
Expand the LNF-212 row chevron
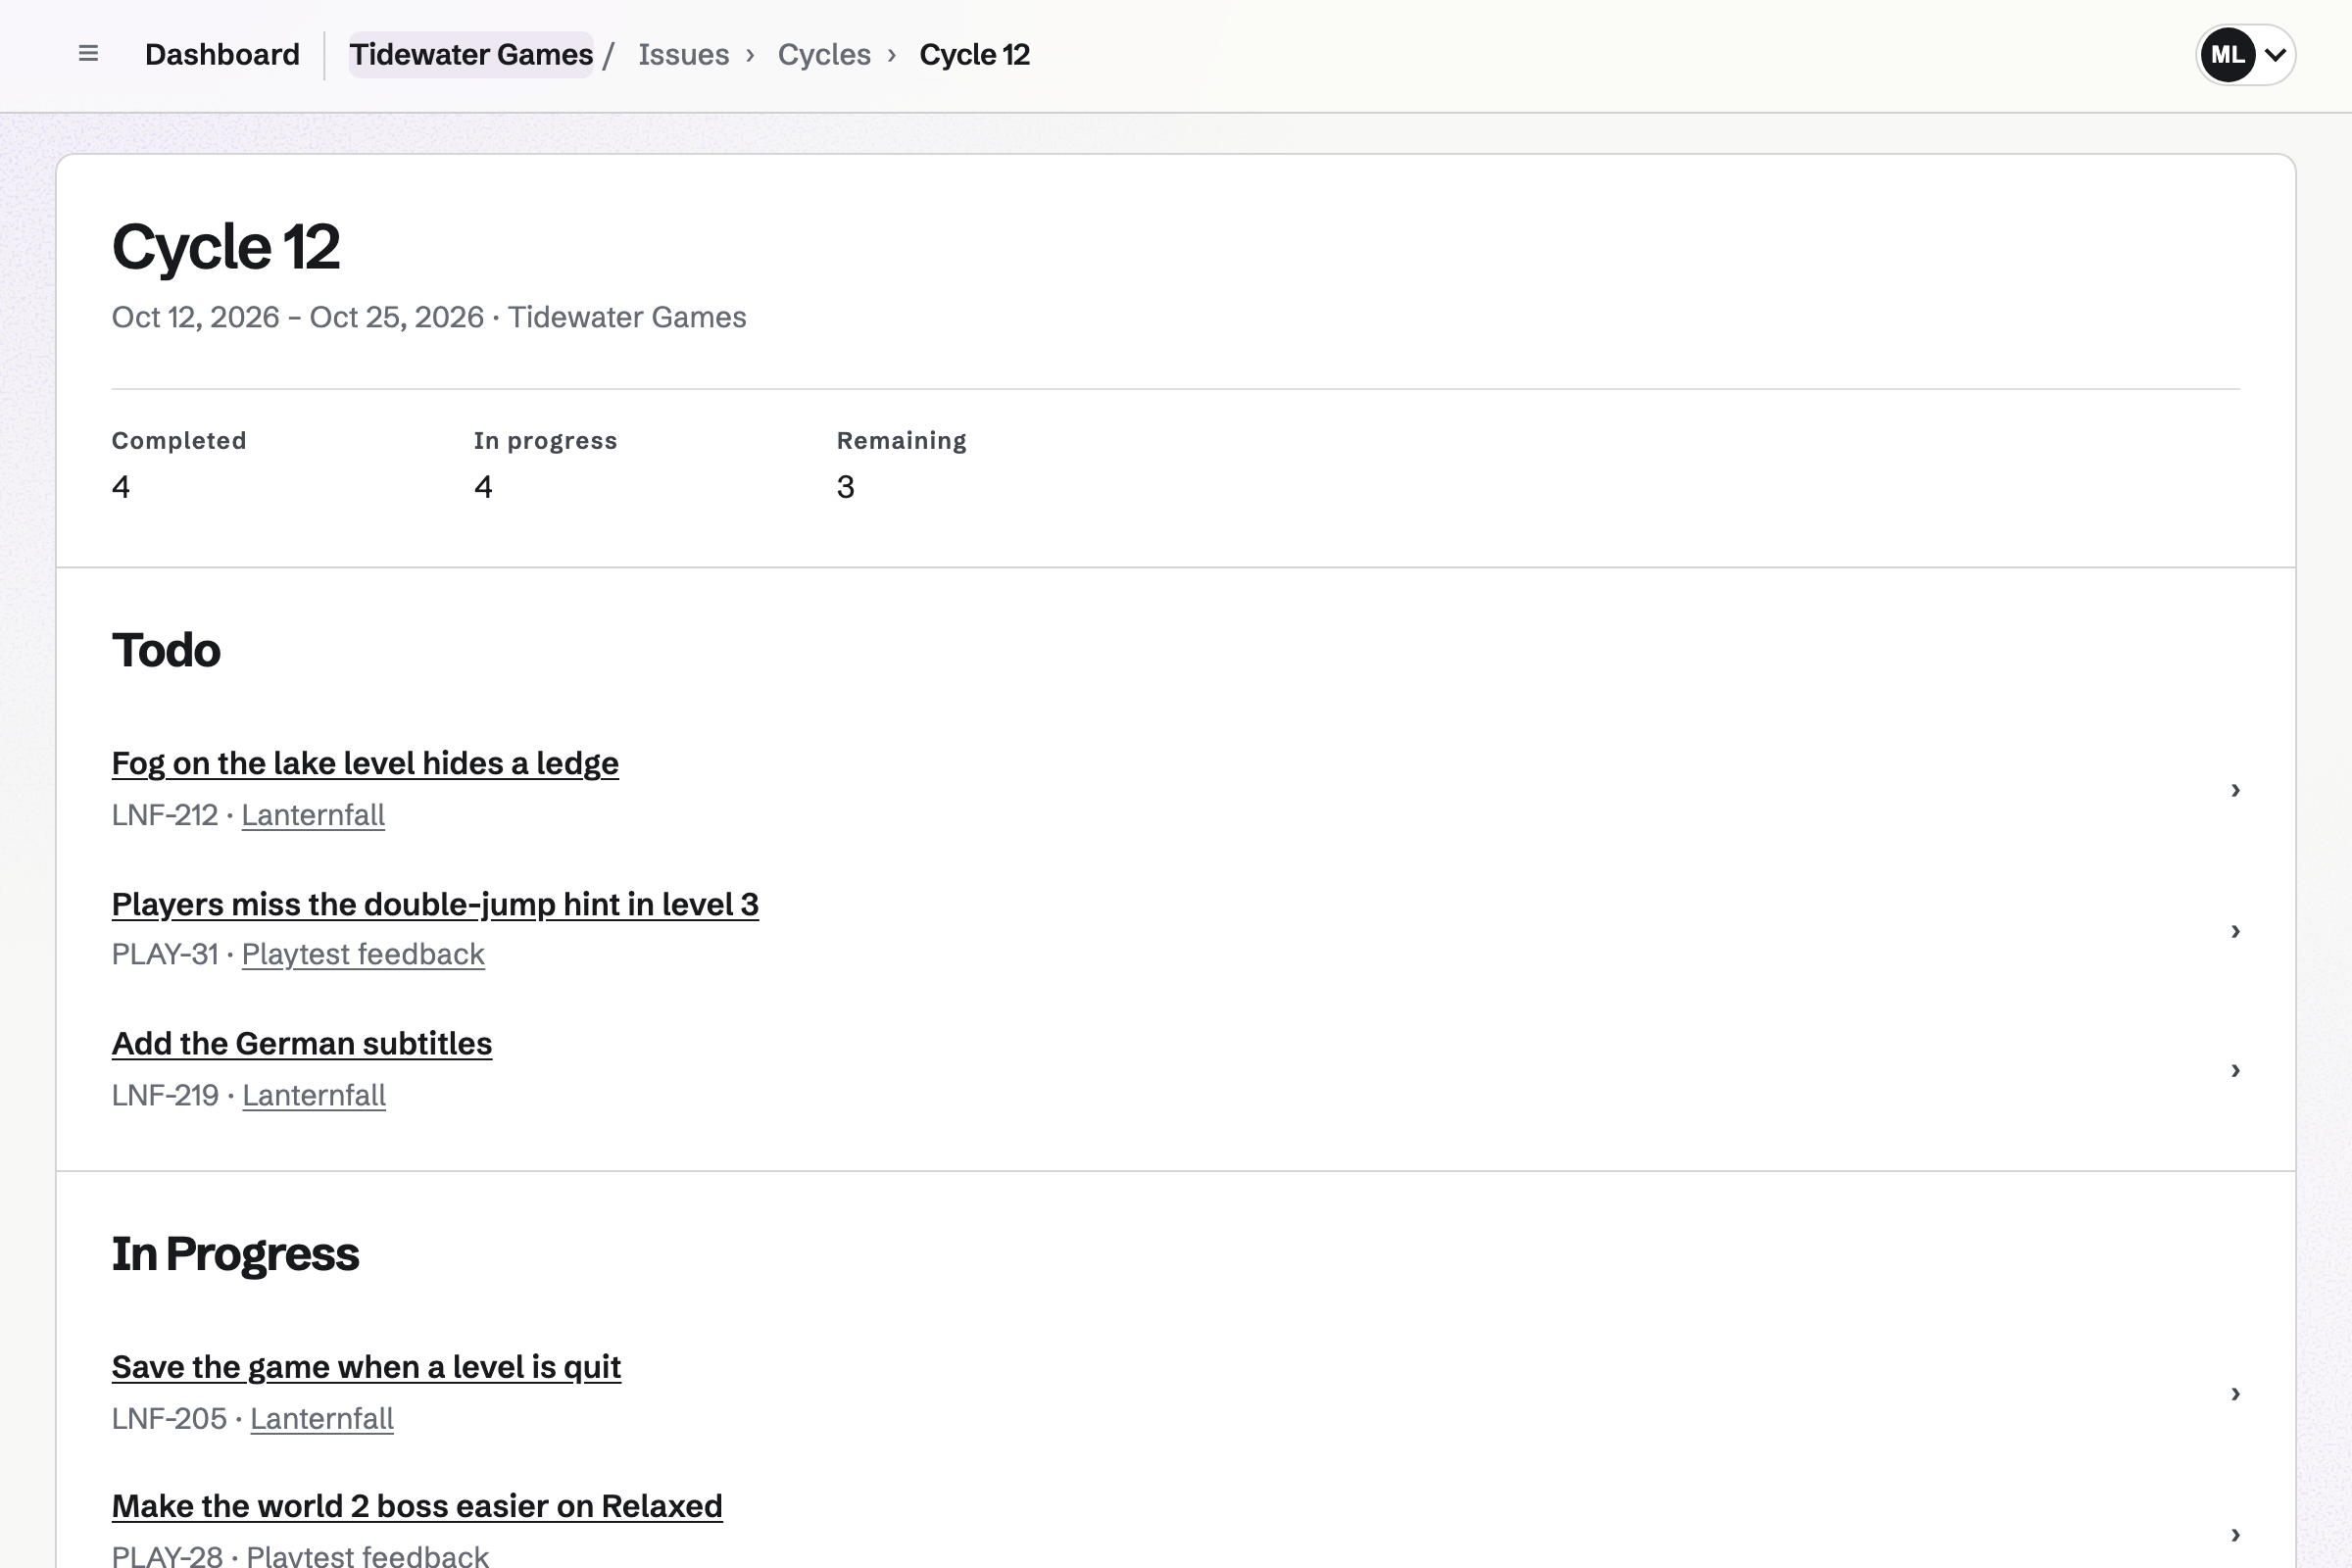tap(2235, 790)
